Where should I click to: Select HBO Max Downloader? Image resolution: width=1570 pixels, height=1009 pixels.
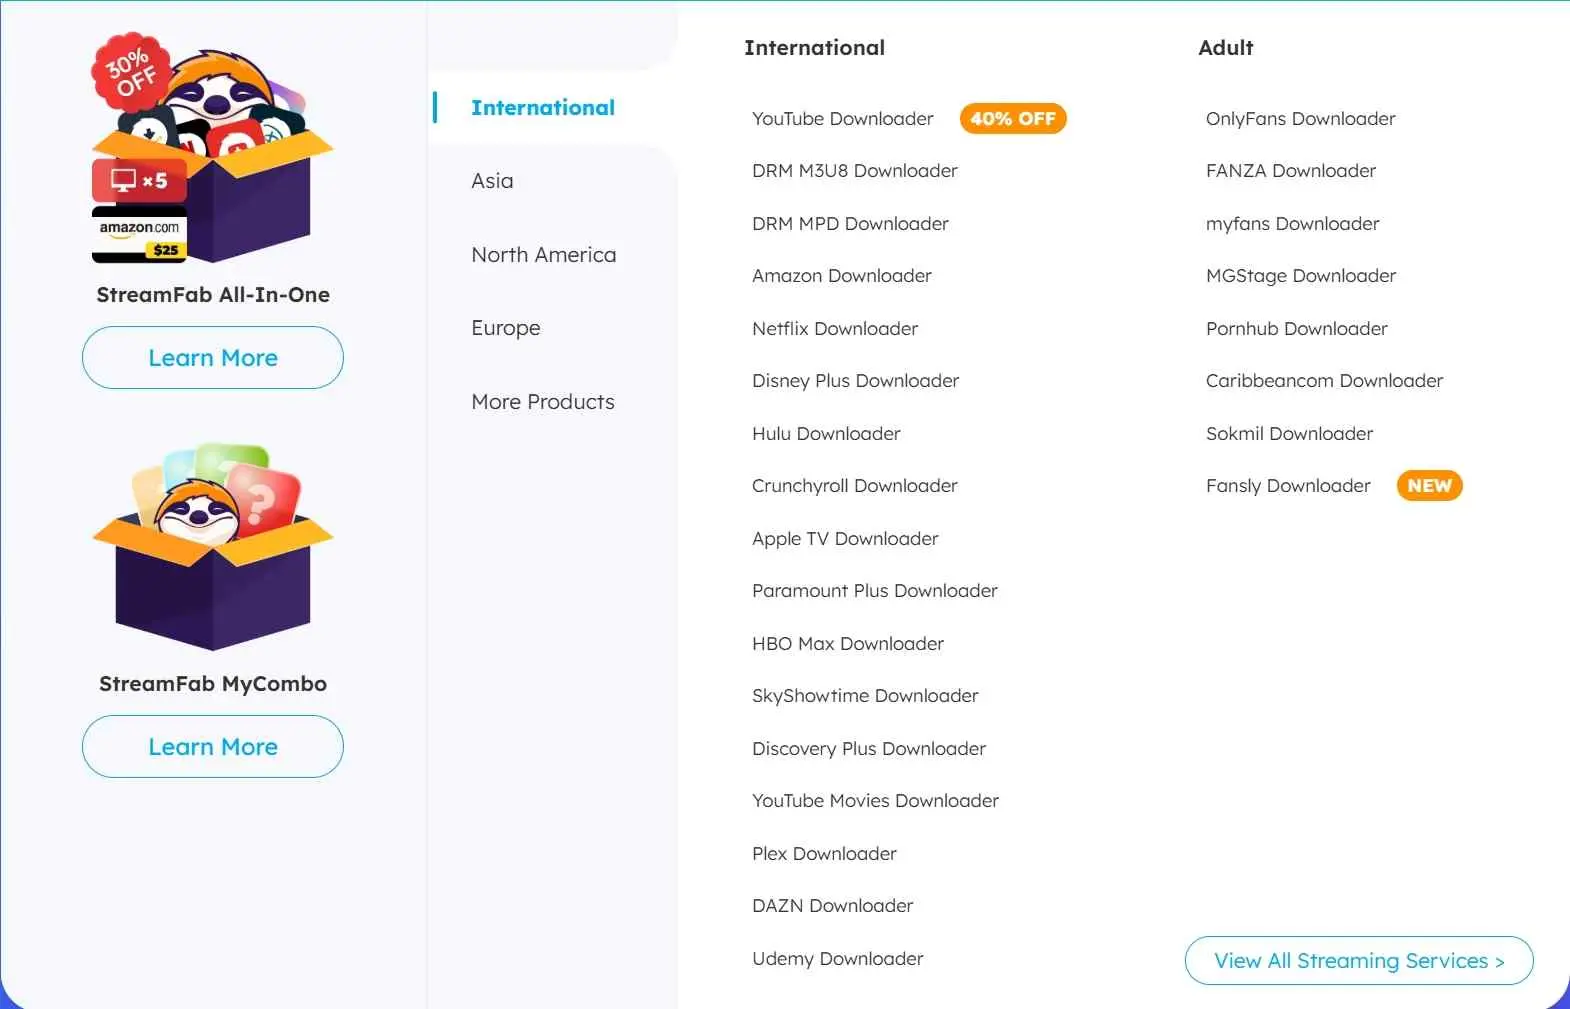point(848,644)
